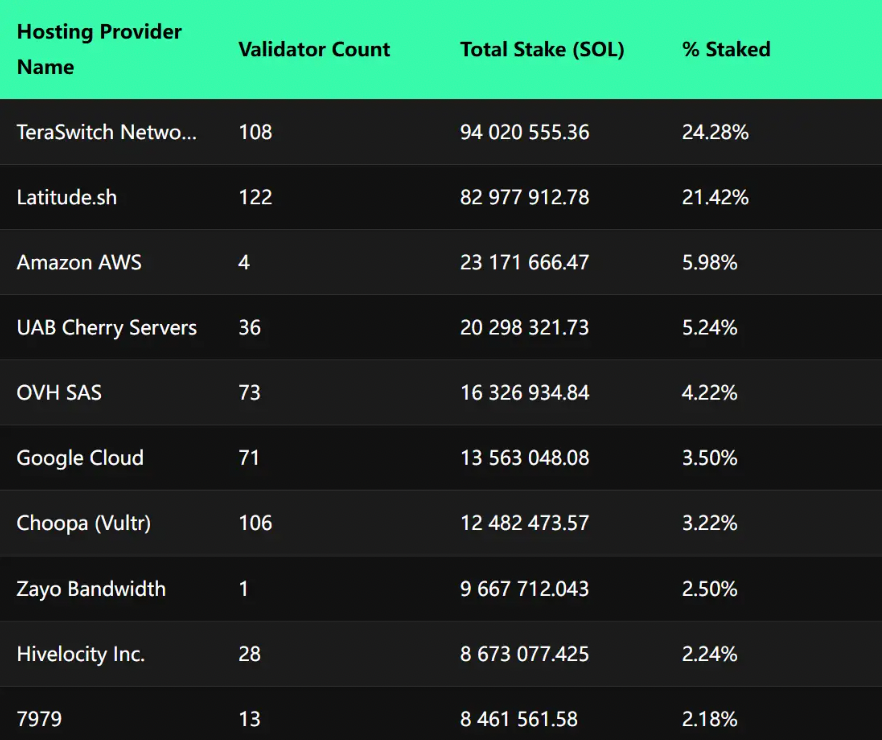Click validator count 4 for Amazon AWS

coord(244,263)
